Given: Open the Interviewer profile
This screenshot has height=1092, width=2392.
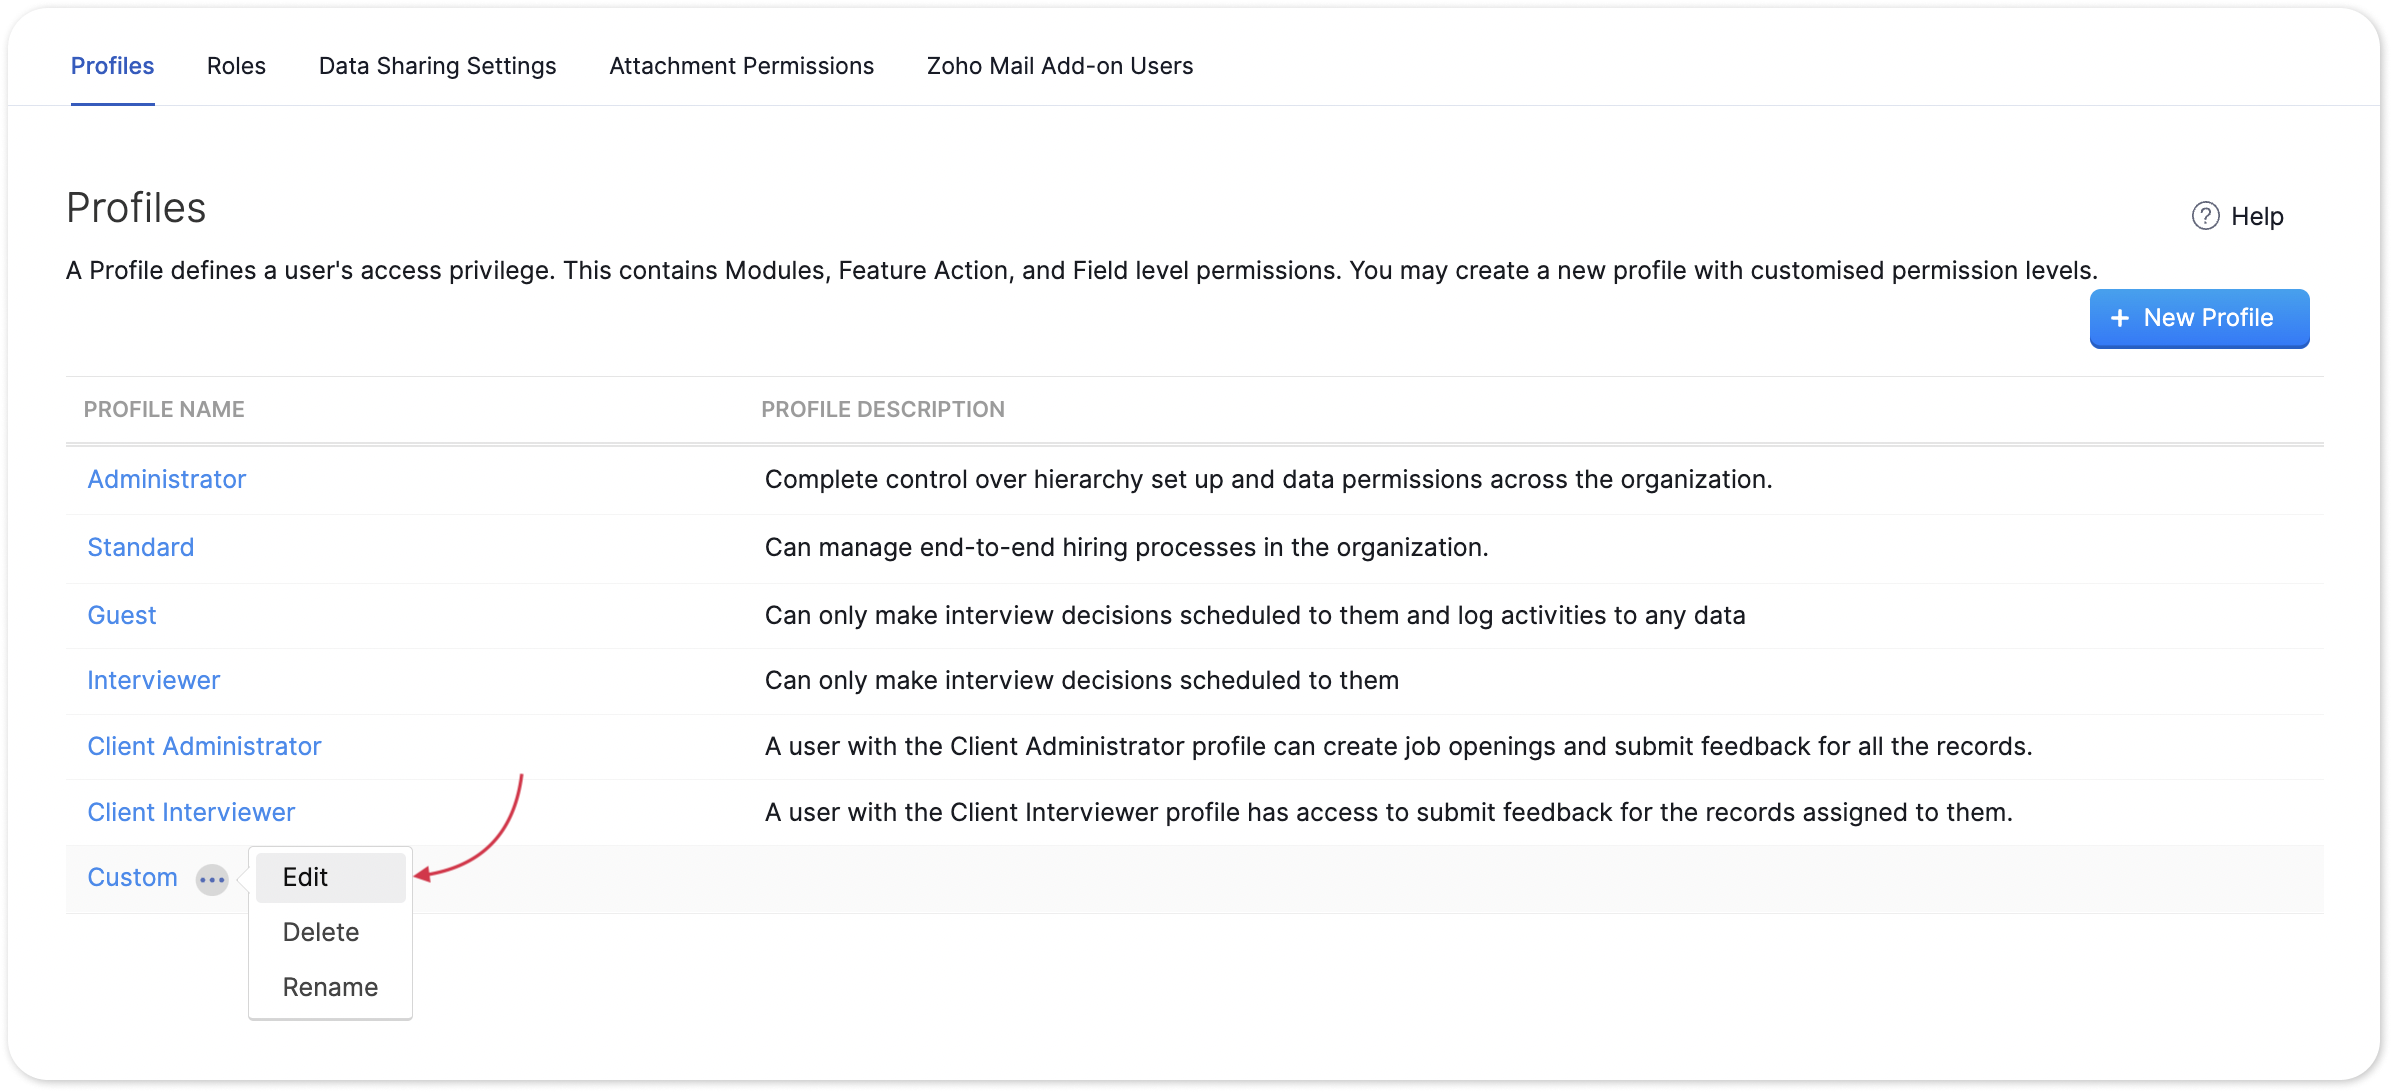Looking at the screenshot, I should (154, 681).
